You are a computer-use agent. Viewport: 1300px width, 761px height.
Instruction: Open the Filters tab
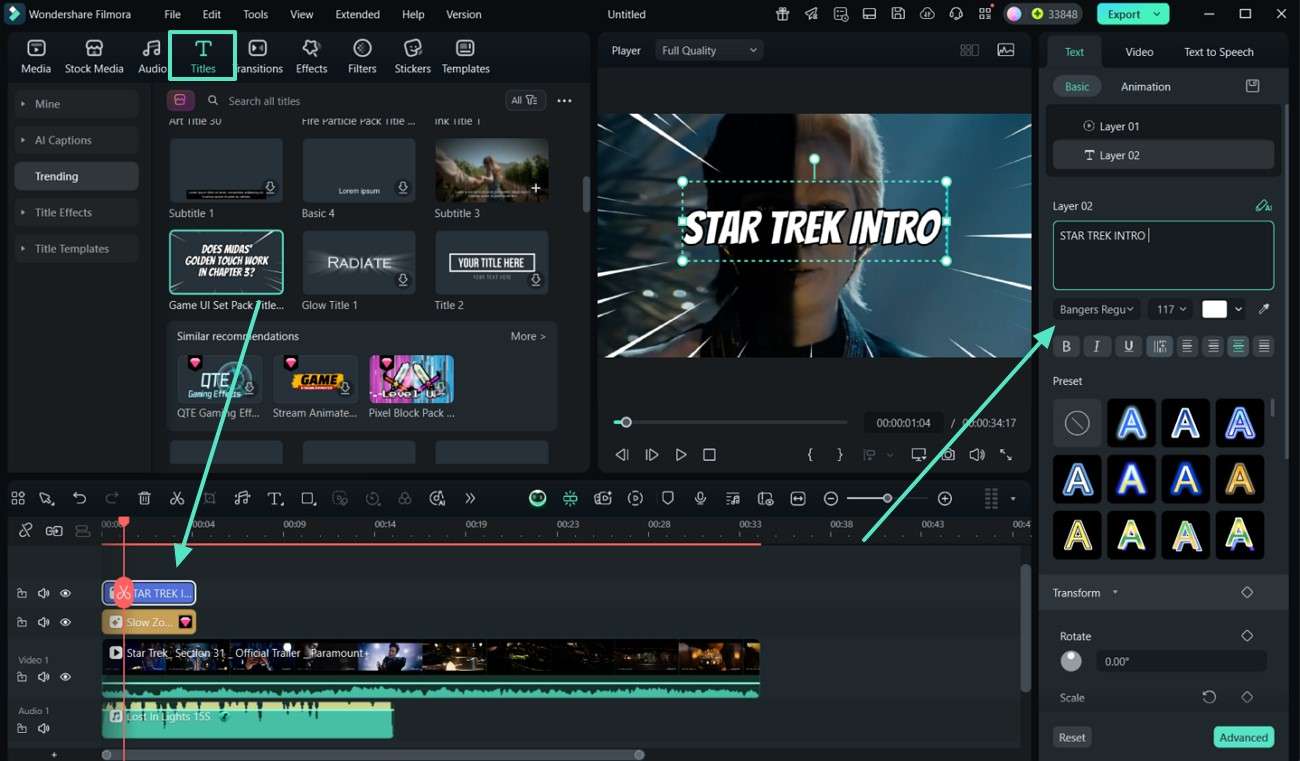click(x=362, y=57)
